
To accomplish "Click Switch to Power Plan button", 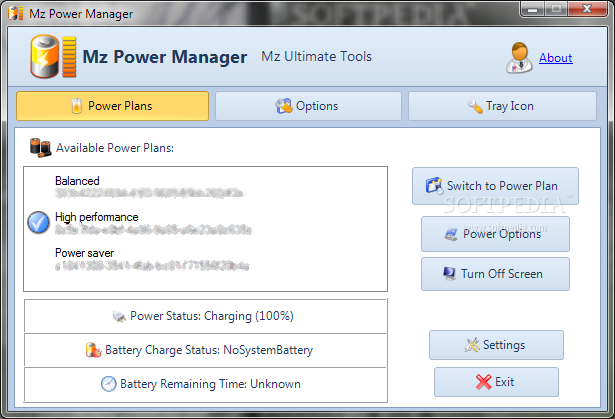I will point(495,186).
